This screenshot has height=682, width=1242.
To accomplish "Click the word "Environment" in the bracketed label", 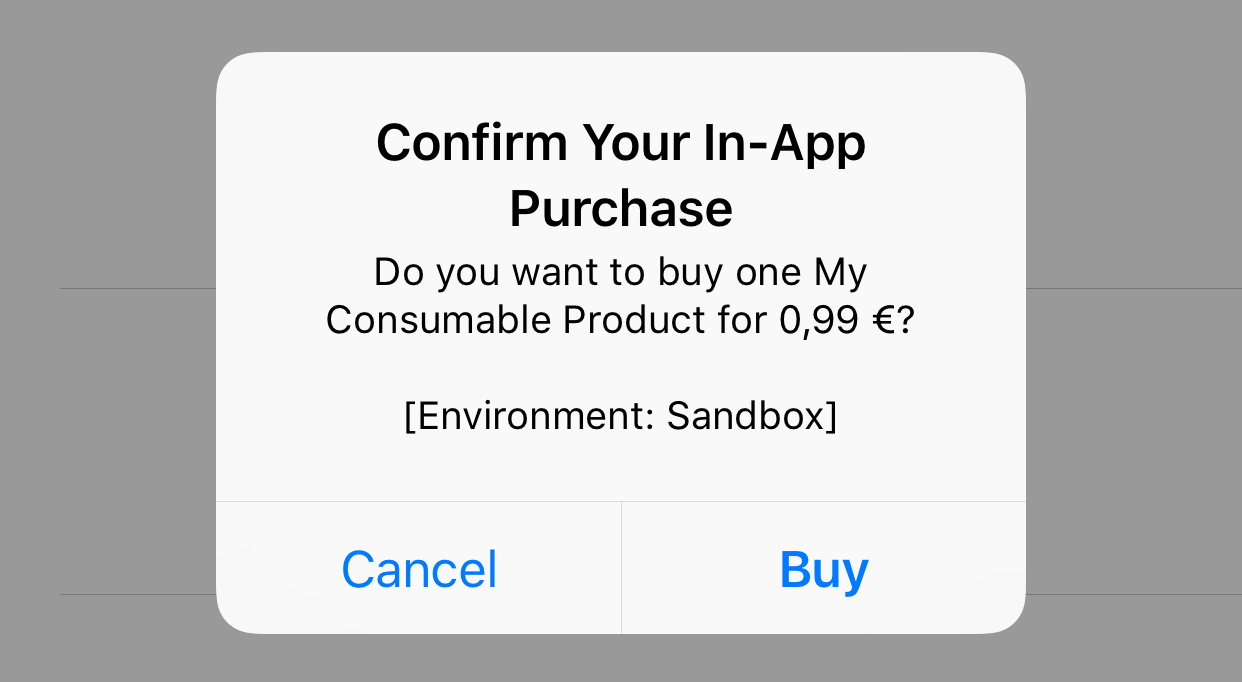I will coord(530,416).
